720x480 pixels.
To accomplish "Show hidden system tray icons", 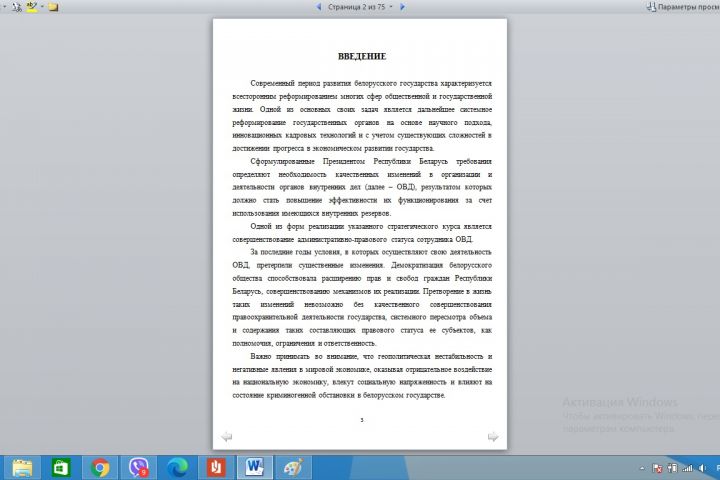I will (x=642, y=468).
